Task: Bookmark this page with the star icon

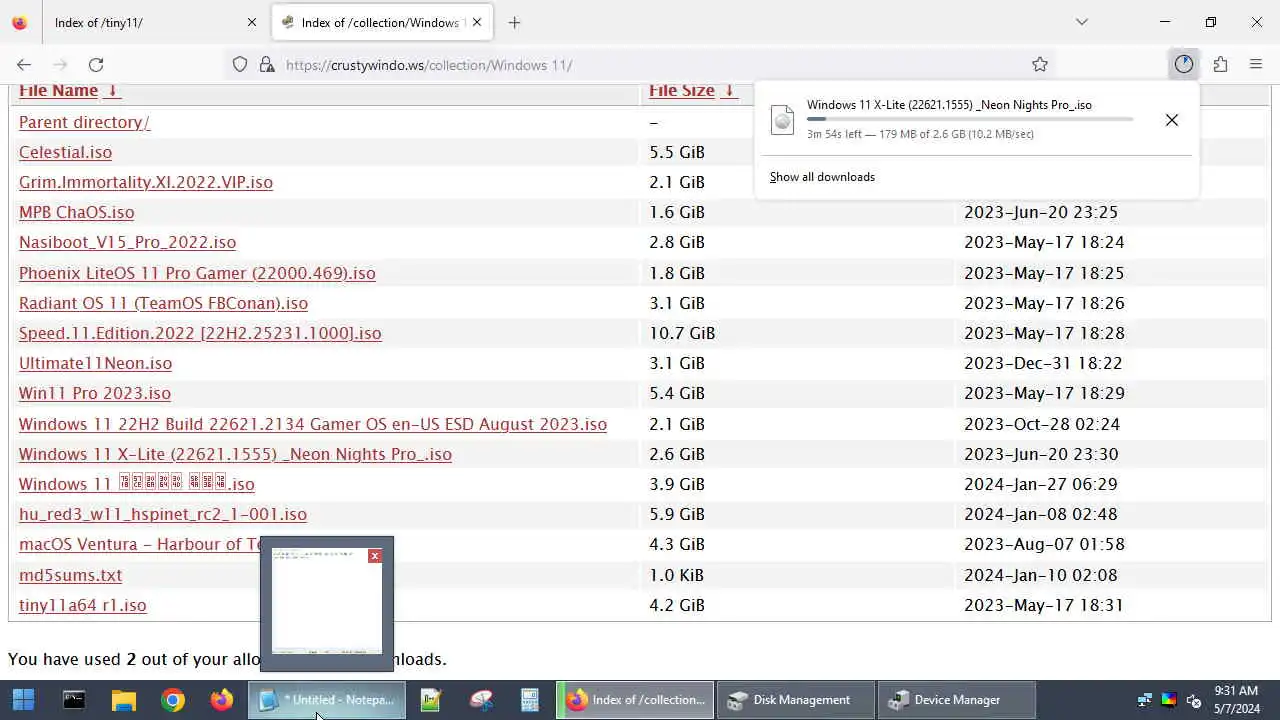Action: [1040, 64]
